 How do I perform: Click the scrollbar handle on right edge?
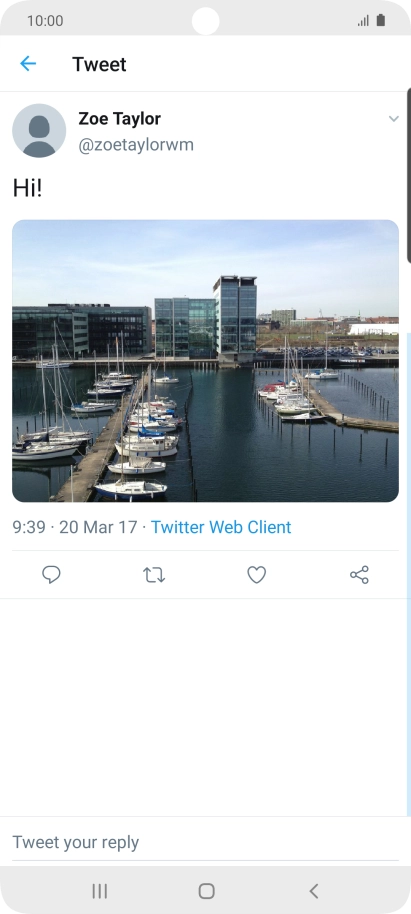409,175
